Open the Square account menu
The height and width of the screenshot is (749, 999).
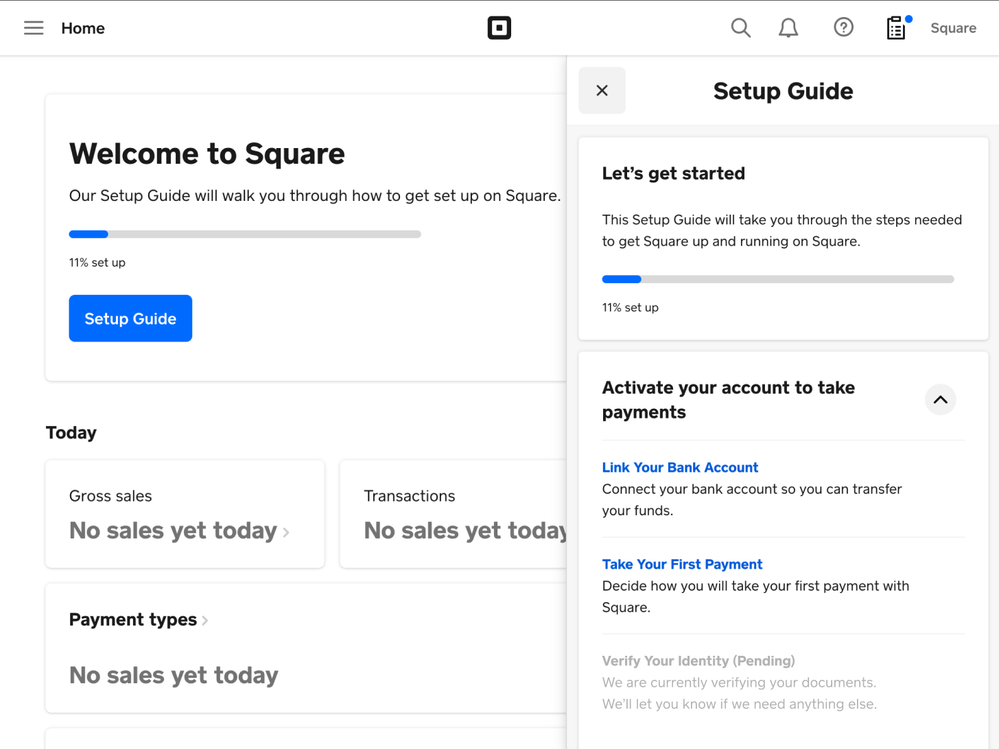(952, 28)
